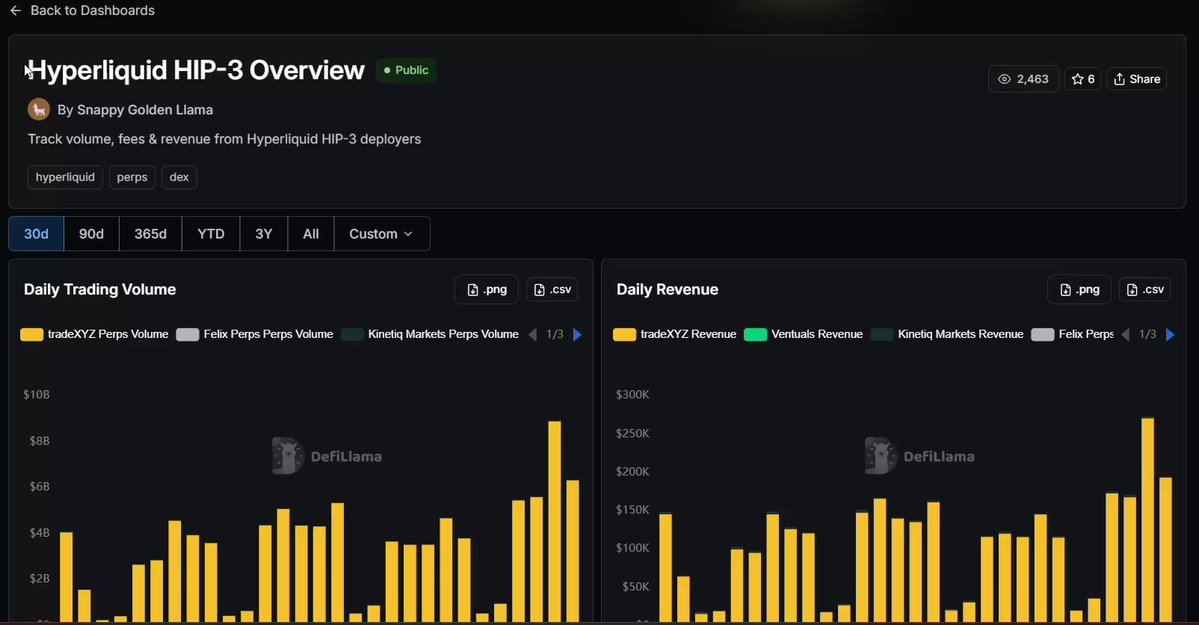
Task: Toggle tradeXYZ Perps Volume legend series
Action: click(94, 334)
